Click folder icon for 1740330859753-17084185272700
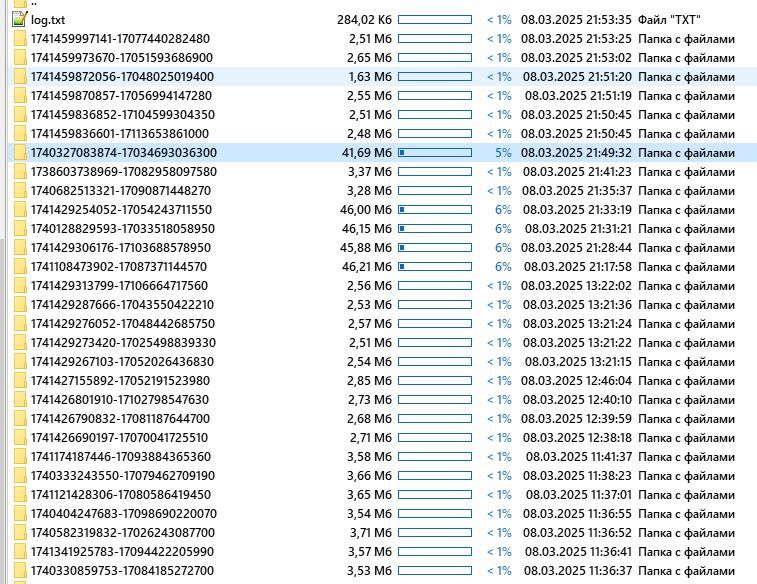Image resolution: width=757 pixels, height=584 pixels. (x=19, y=570)
